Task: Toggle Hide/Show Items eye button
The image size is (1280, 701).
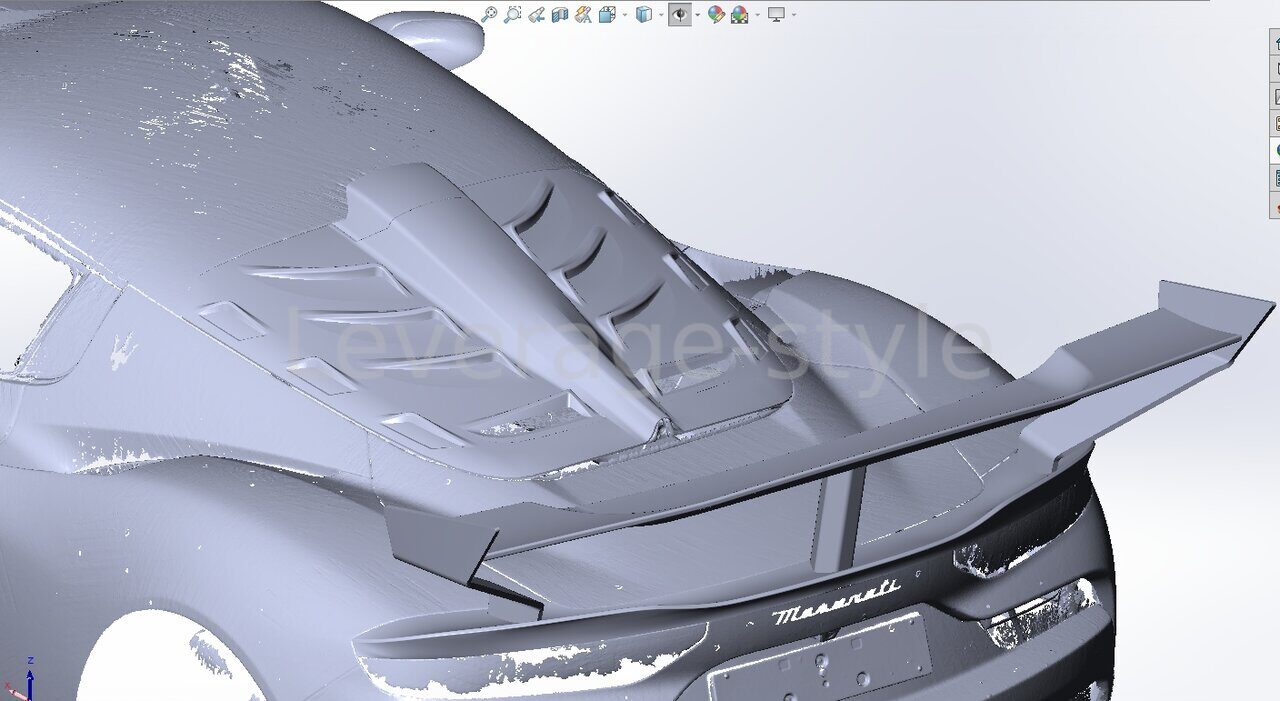Action: (x=679, y=14)
